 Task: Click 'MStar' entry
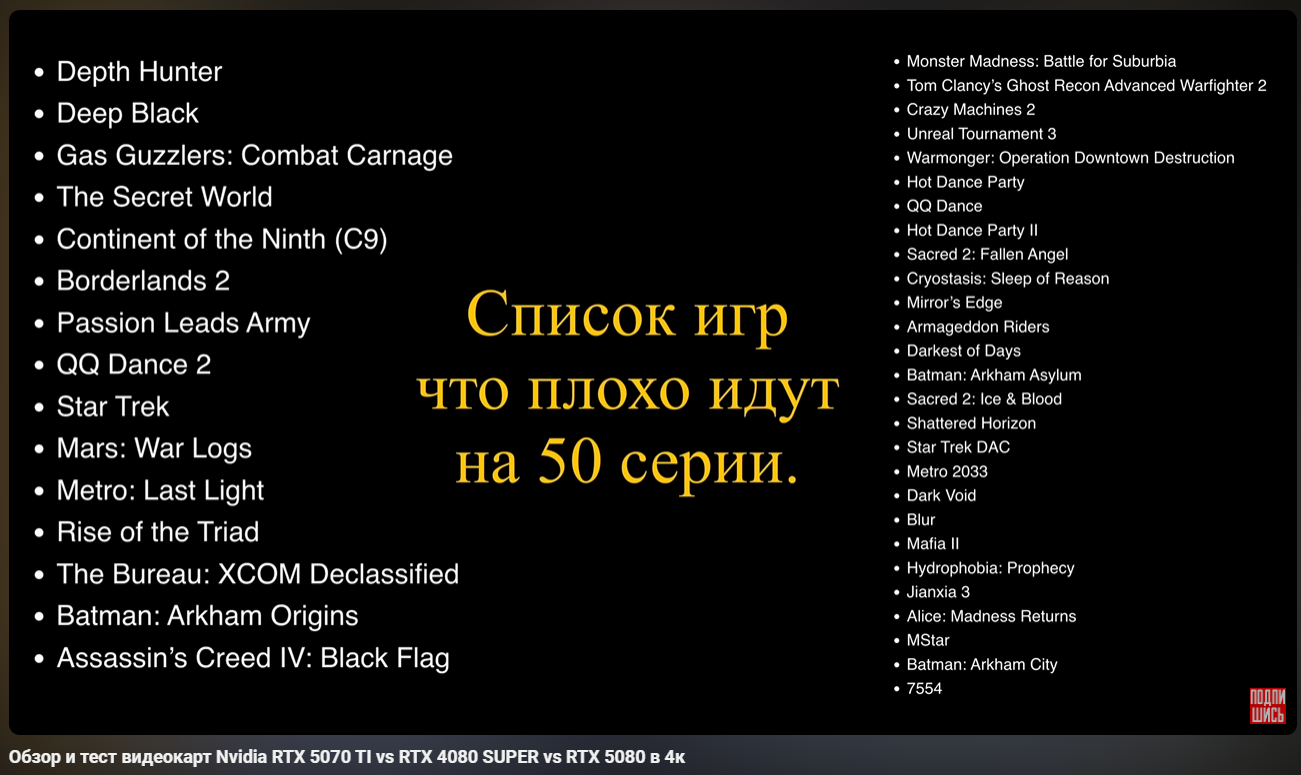(x=928, y=640)
